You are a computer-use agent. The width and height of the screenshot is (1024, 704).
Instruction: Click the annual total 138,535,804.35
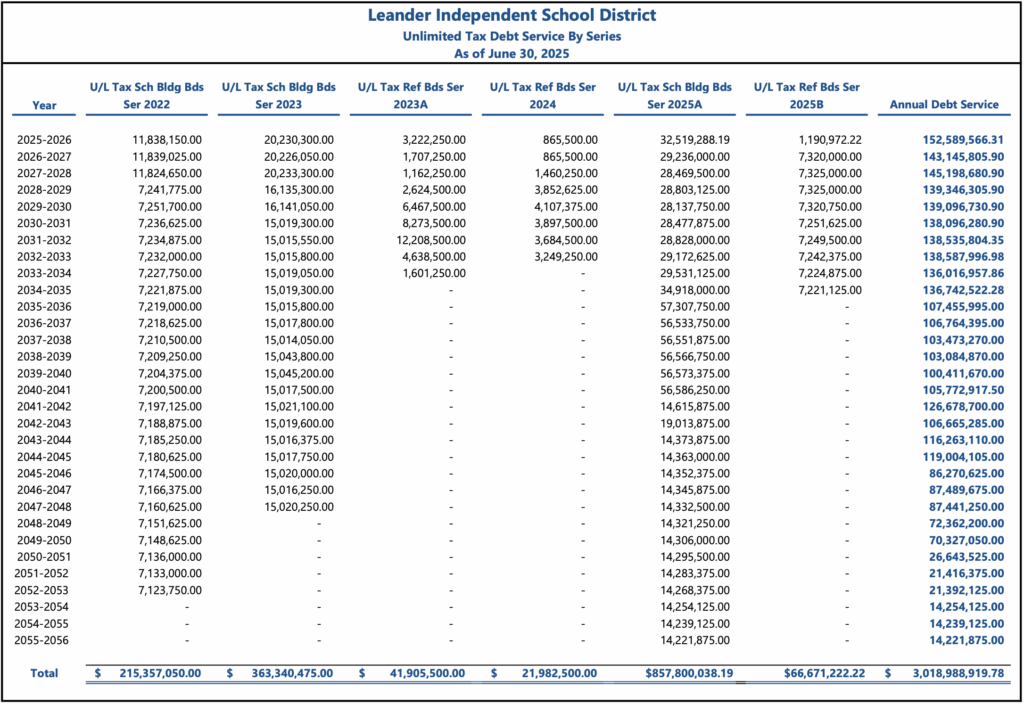963,240
